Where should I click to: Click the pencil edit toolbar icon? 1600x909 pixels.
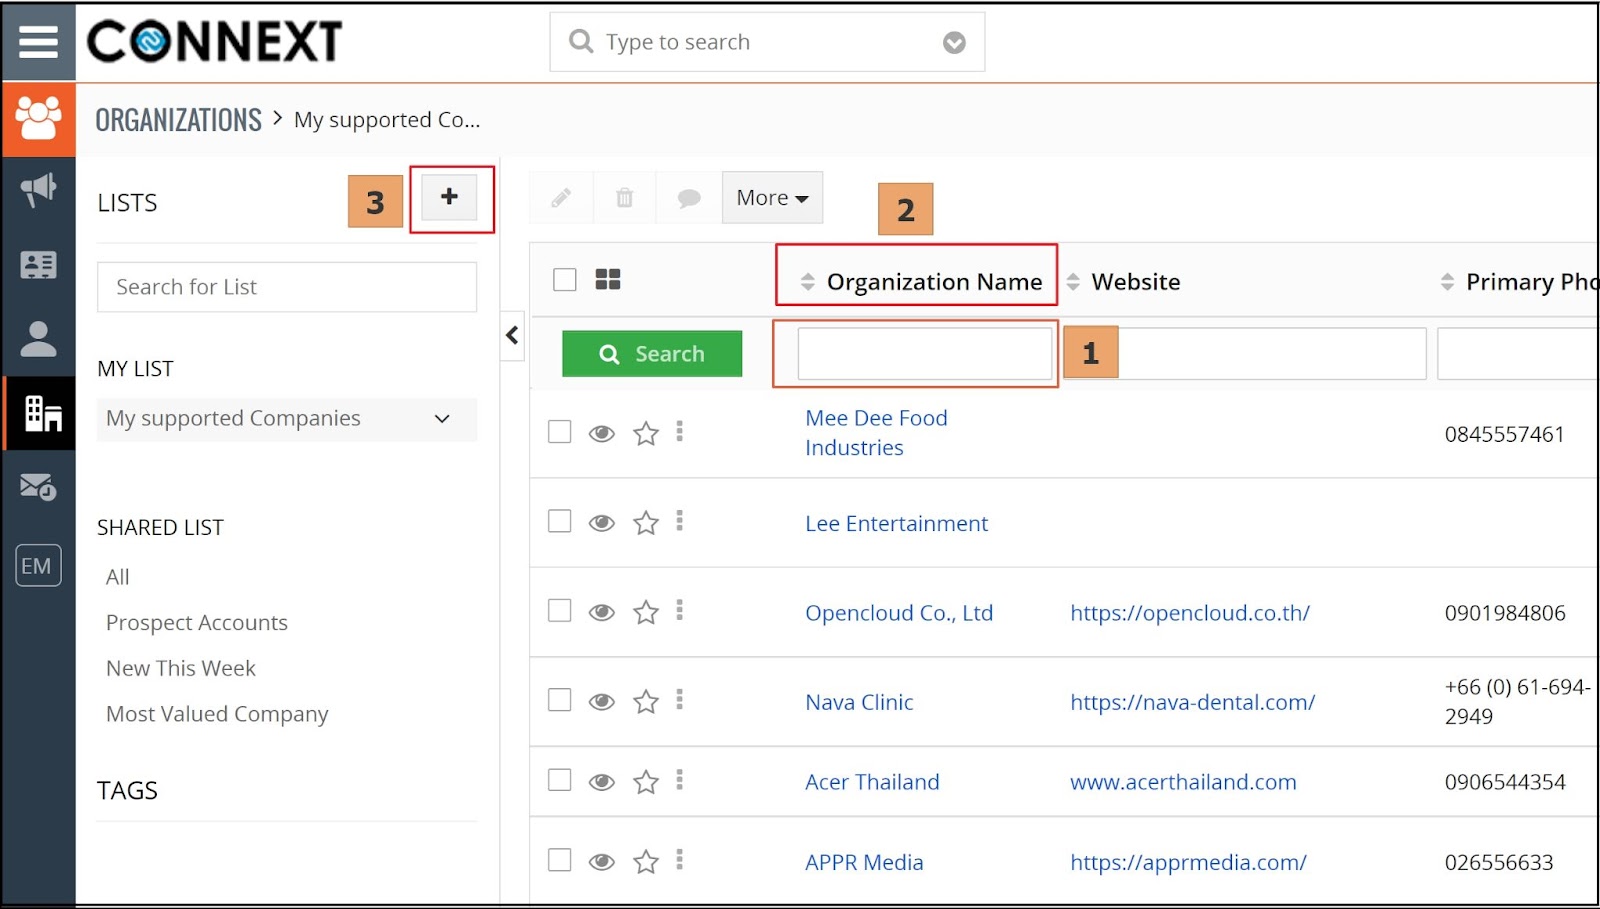coord(561,198)
